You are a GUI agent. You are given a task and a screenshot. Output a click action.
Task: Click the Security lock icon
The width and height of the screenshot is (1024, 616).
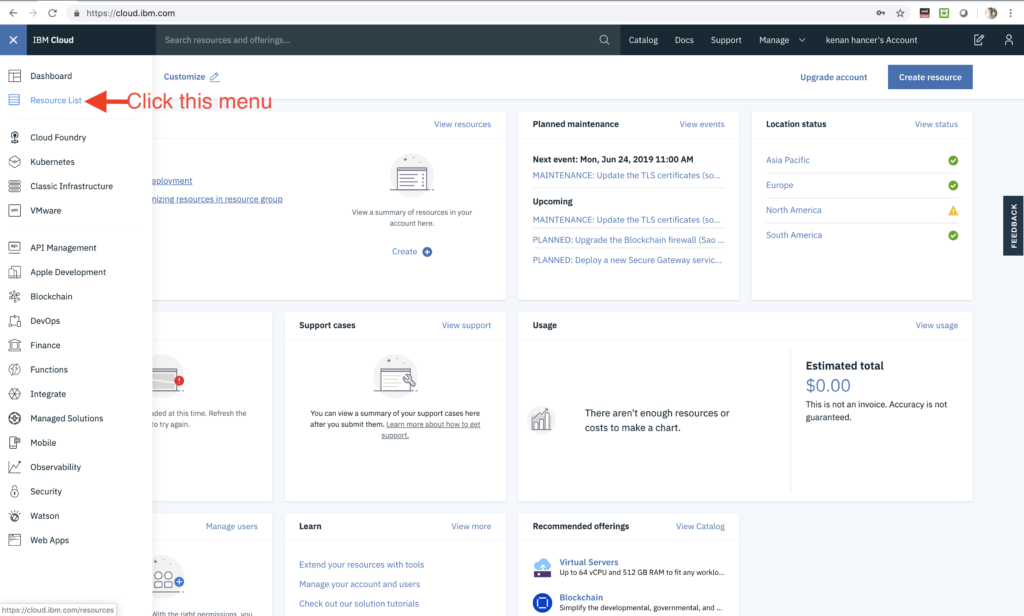(x=14, y=491)
